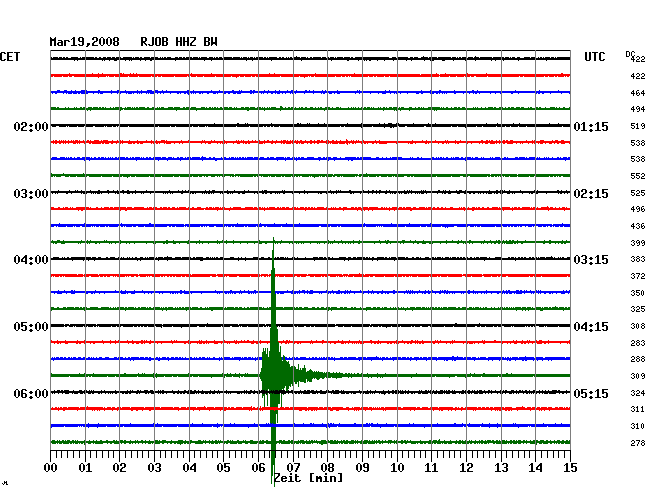The width and height of the screenshot is (650, 494).
Task: Click the DC value 436
Action: click(x=638, y=226)
